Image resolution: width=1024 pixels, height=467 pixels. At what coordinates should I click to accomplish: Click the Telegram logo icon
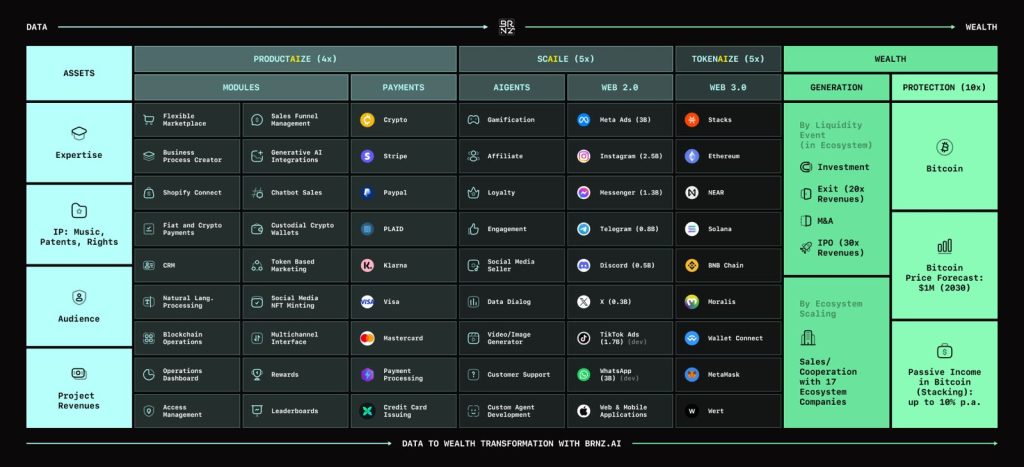584,229
